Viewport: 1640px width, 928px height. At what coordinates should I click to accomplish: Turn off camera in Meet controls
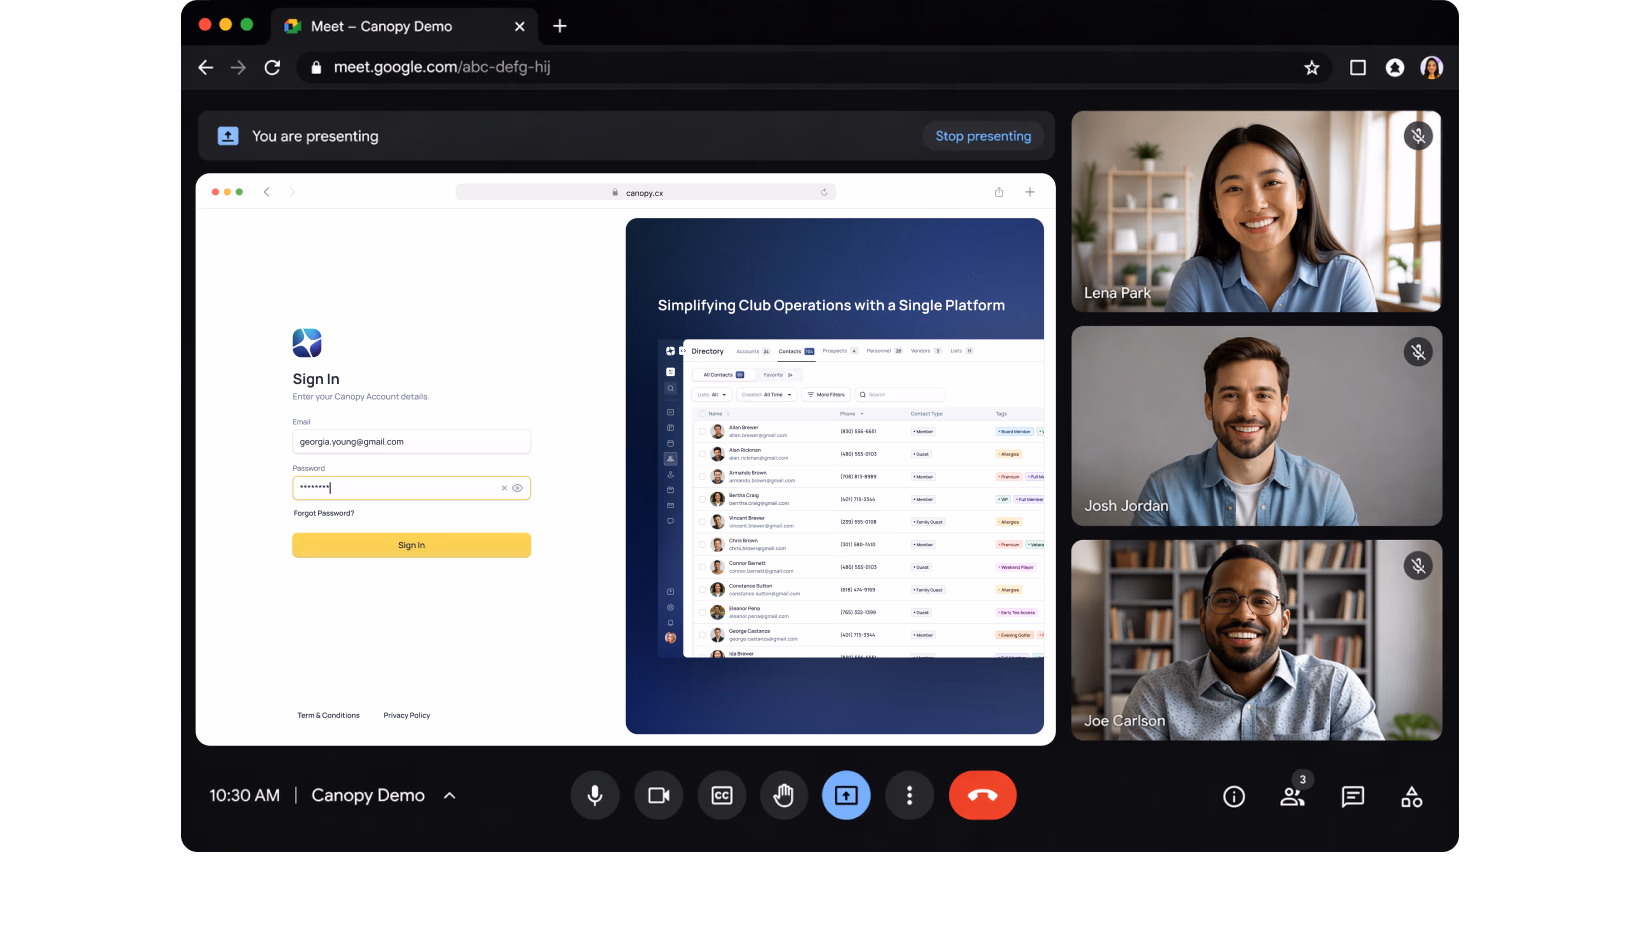pyautogui.click(x=658, y=795)
